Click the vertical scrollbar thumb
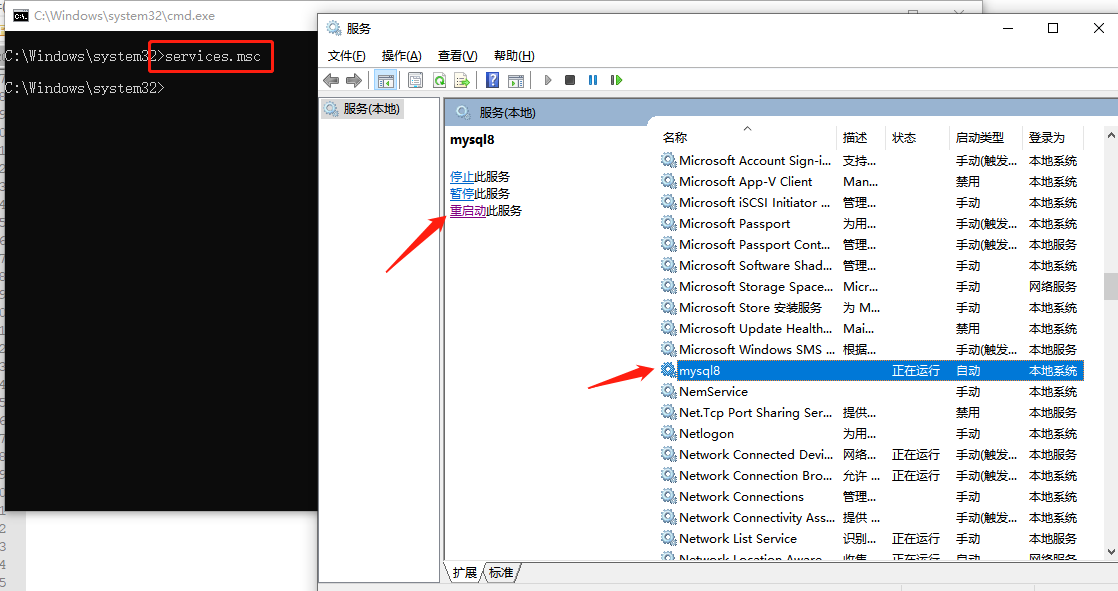 (x=1111, y=287)
